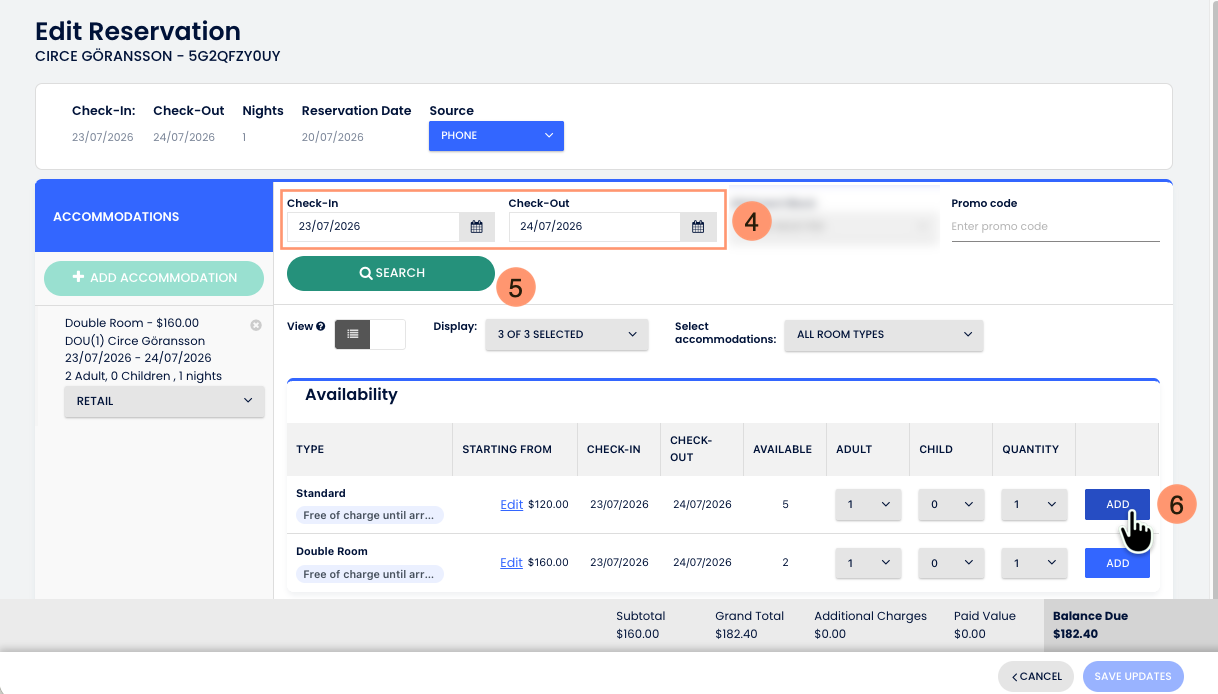Click the Check-Out date input field

(x=595, y=227)
